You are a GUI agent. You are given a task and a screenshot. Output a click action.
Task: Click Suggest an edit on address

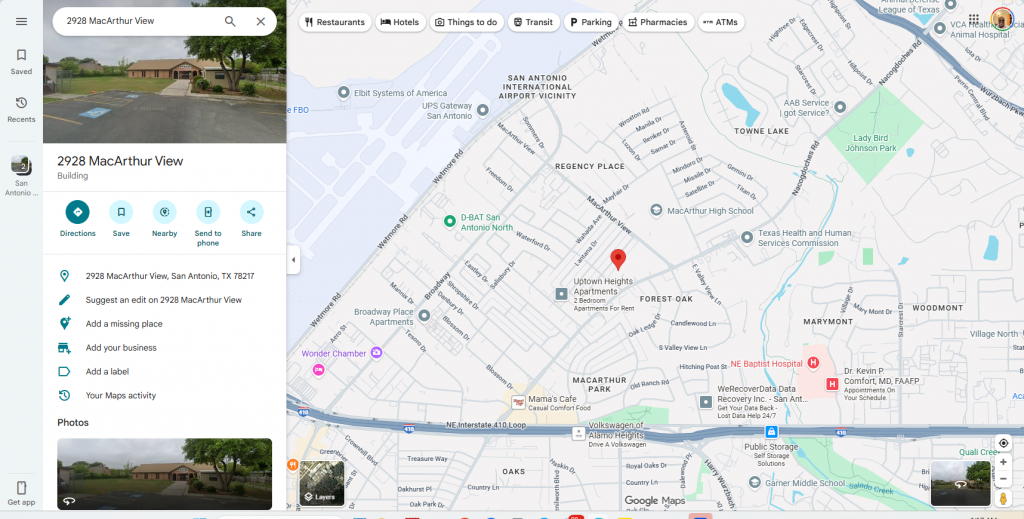pyautogui.click(x=163, y=300)
